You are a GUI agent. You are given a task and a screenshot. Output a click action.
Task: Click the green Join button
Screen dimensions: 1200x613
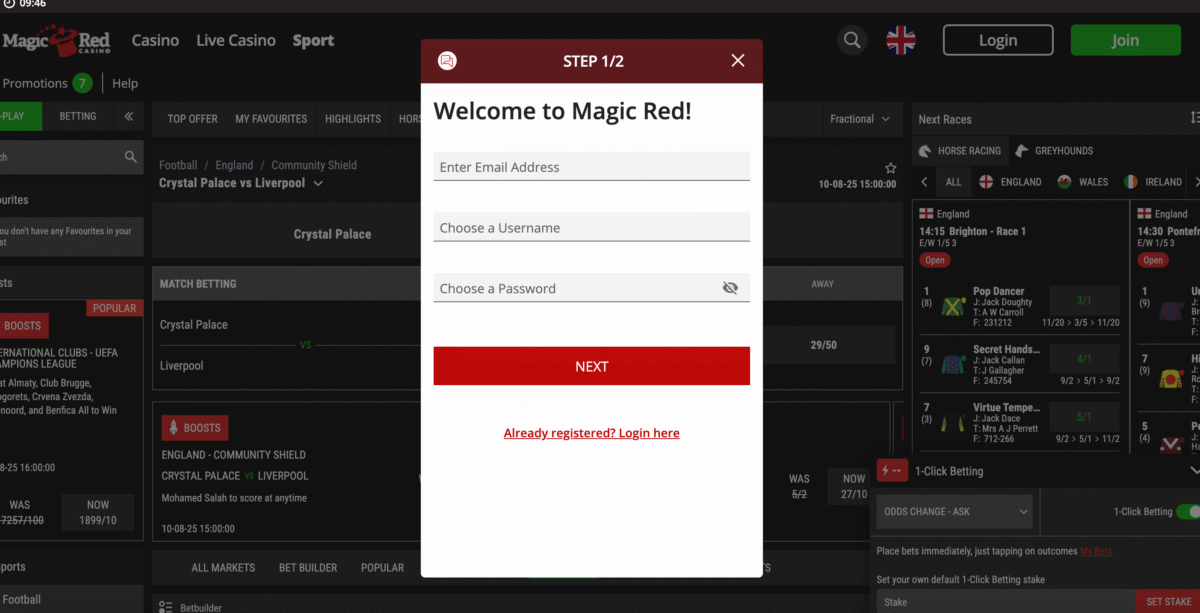[1125, 40]
